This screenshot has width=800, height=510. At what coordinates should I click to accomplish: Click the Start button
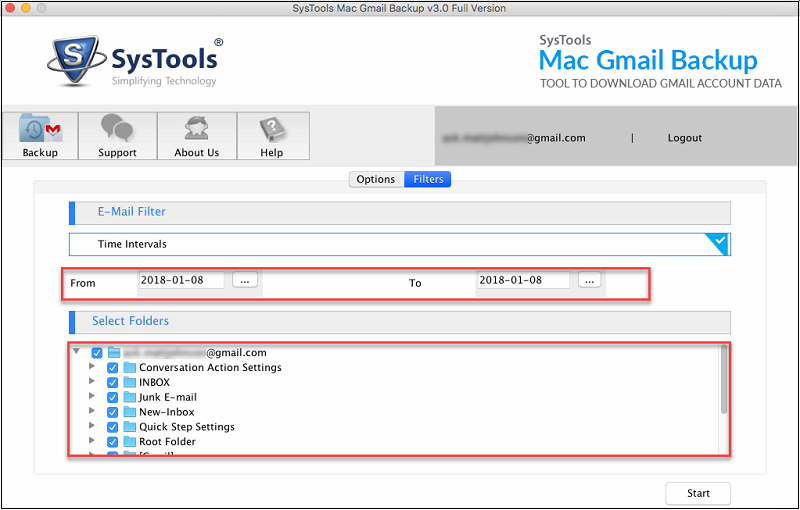(698, 493)
